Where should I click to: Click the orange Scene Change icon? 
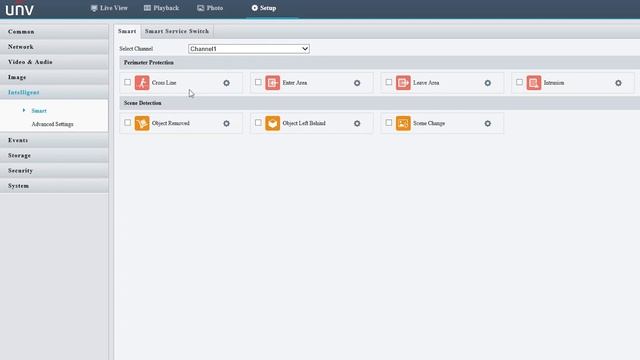point(403,123)
